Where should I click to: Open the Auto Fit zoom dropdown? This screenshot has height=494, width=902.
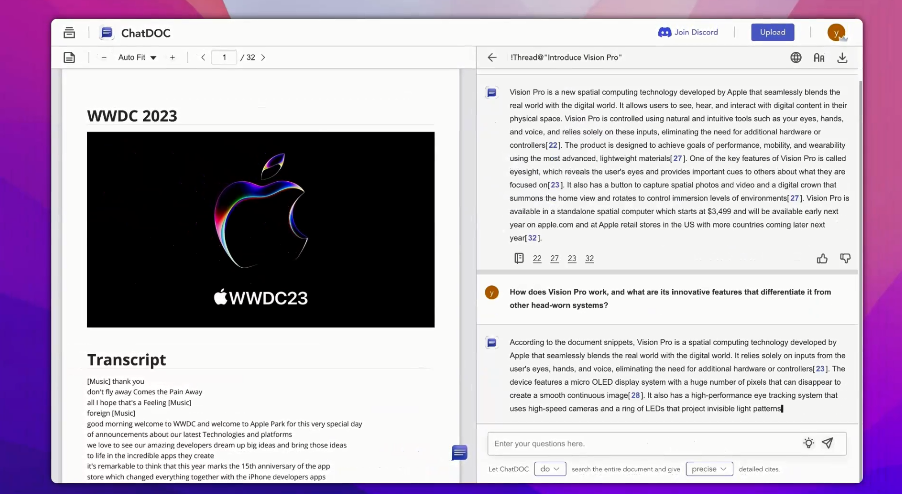point(137,58)
